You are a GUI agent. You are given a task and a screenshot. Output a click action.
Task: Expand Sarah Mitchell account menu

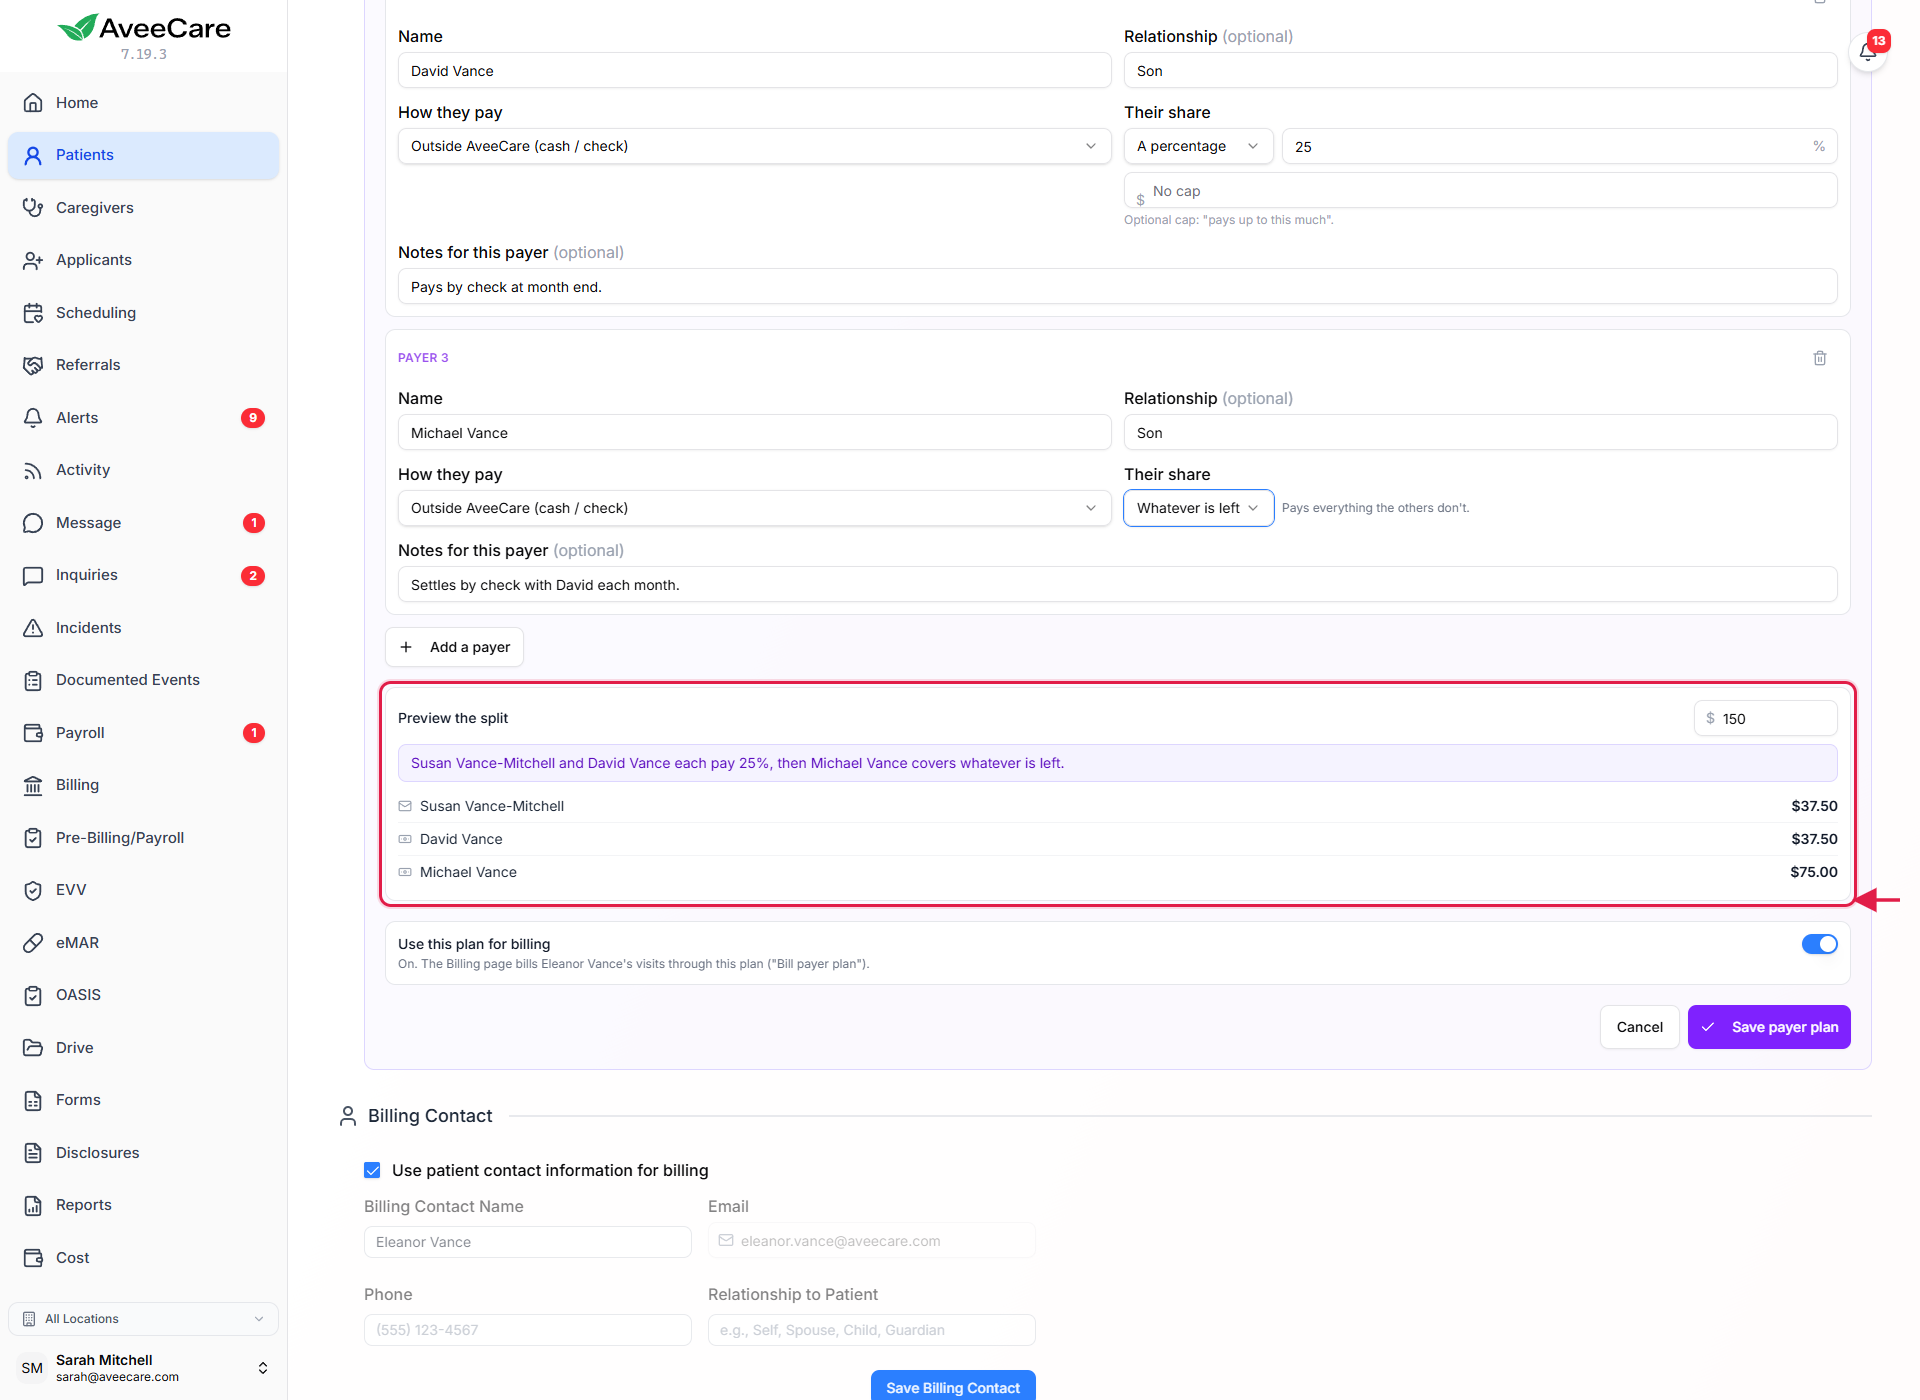[x=143, y=1368]
